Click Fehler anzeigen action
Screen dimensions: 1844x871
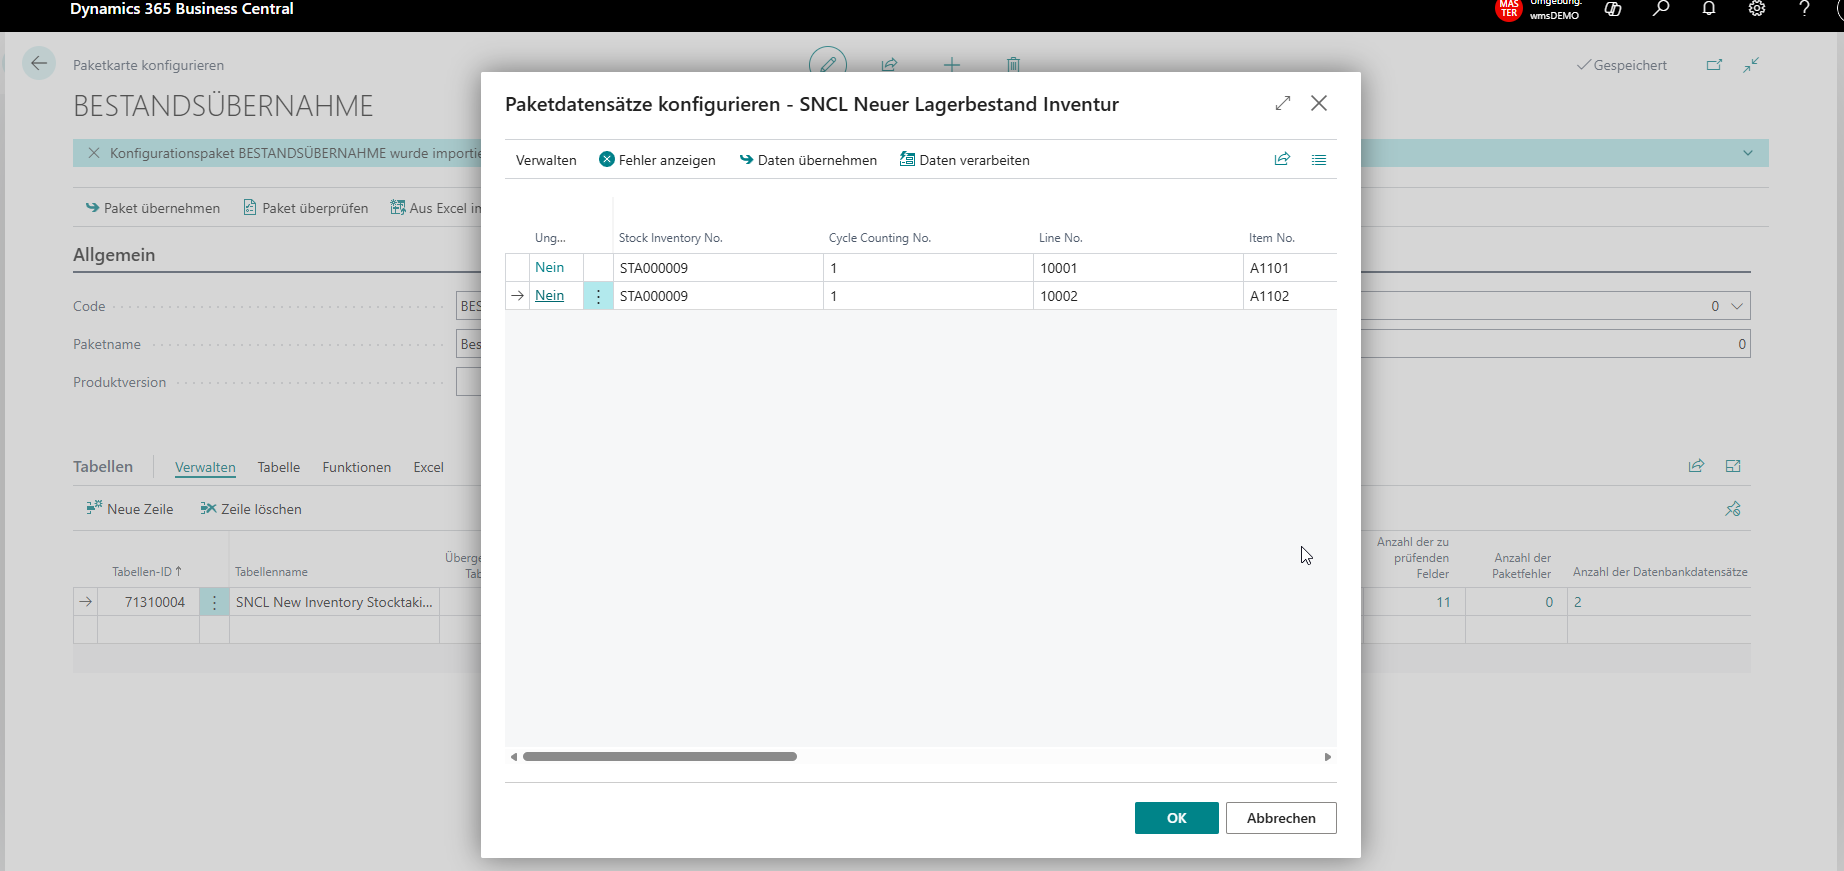click(x=657, y=160)
